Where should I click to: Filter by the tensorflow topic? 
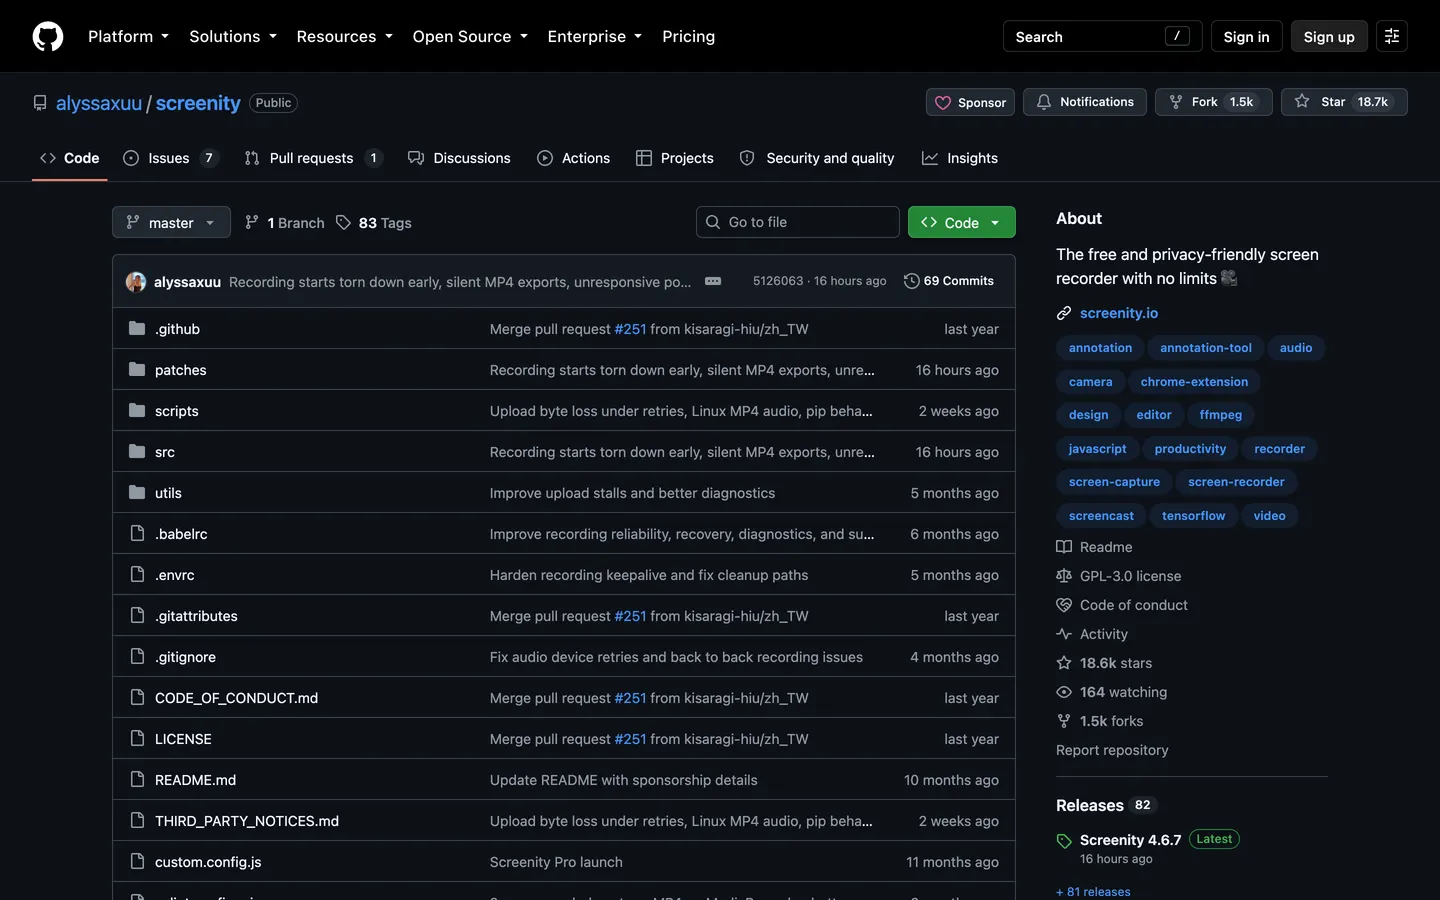(1193, 516)
